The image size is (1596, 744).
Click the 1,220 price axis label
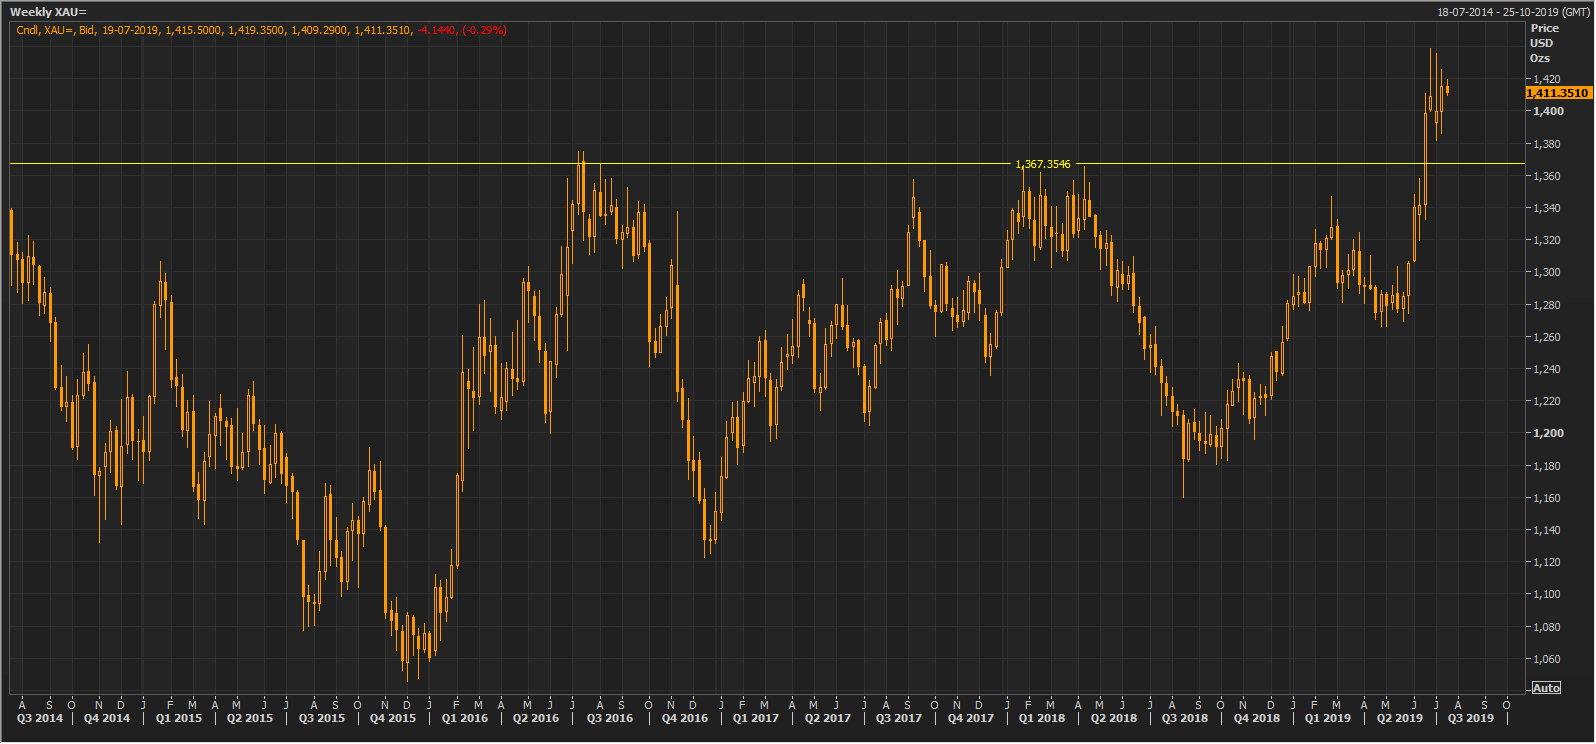(x=1547, y=401)
